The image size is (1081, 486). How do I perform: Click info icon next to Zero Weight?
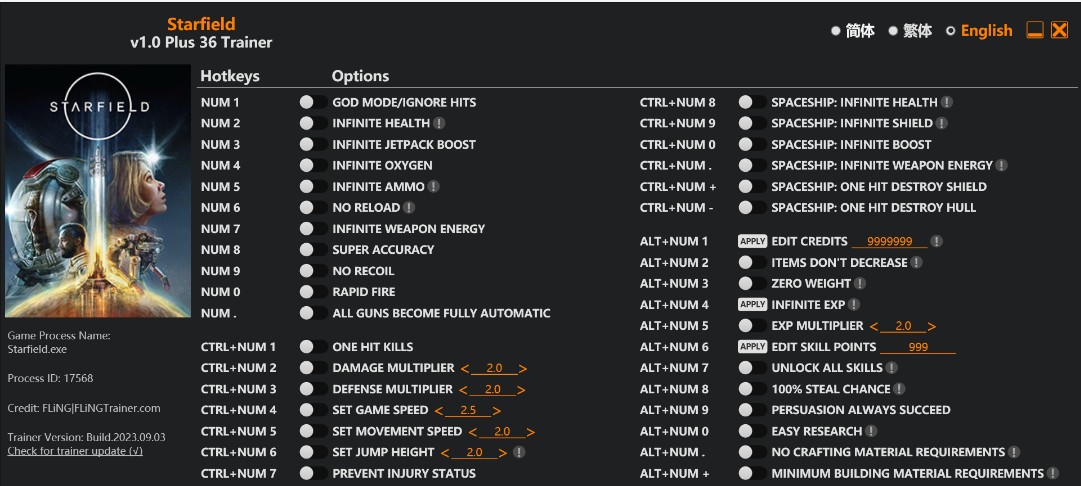[860, 283]
